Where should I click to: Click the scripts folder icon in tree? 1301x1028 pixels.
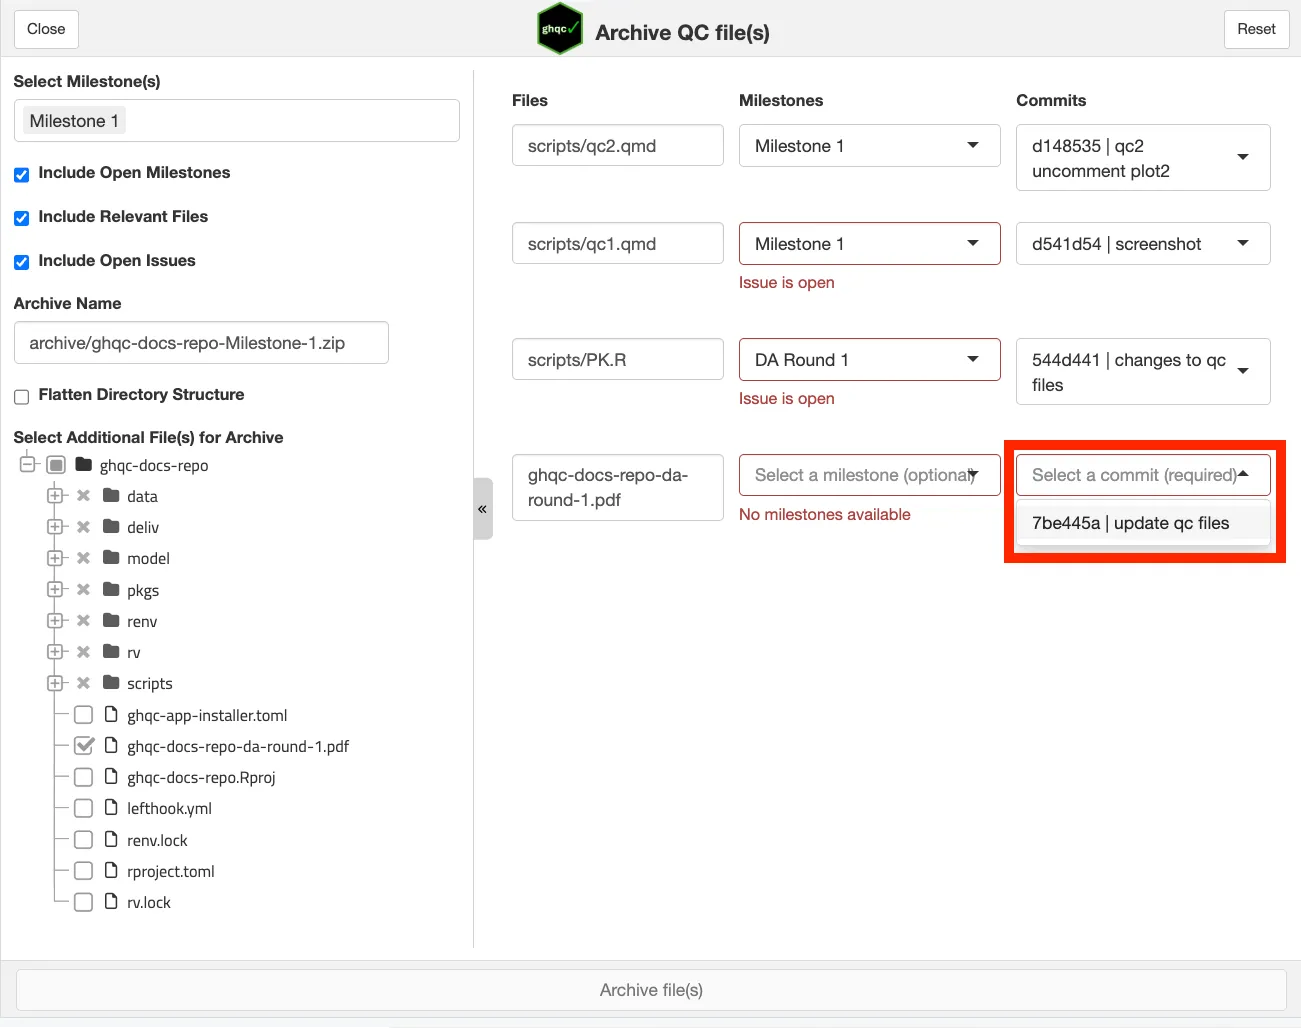(x=111, y=683)
